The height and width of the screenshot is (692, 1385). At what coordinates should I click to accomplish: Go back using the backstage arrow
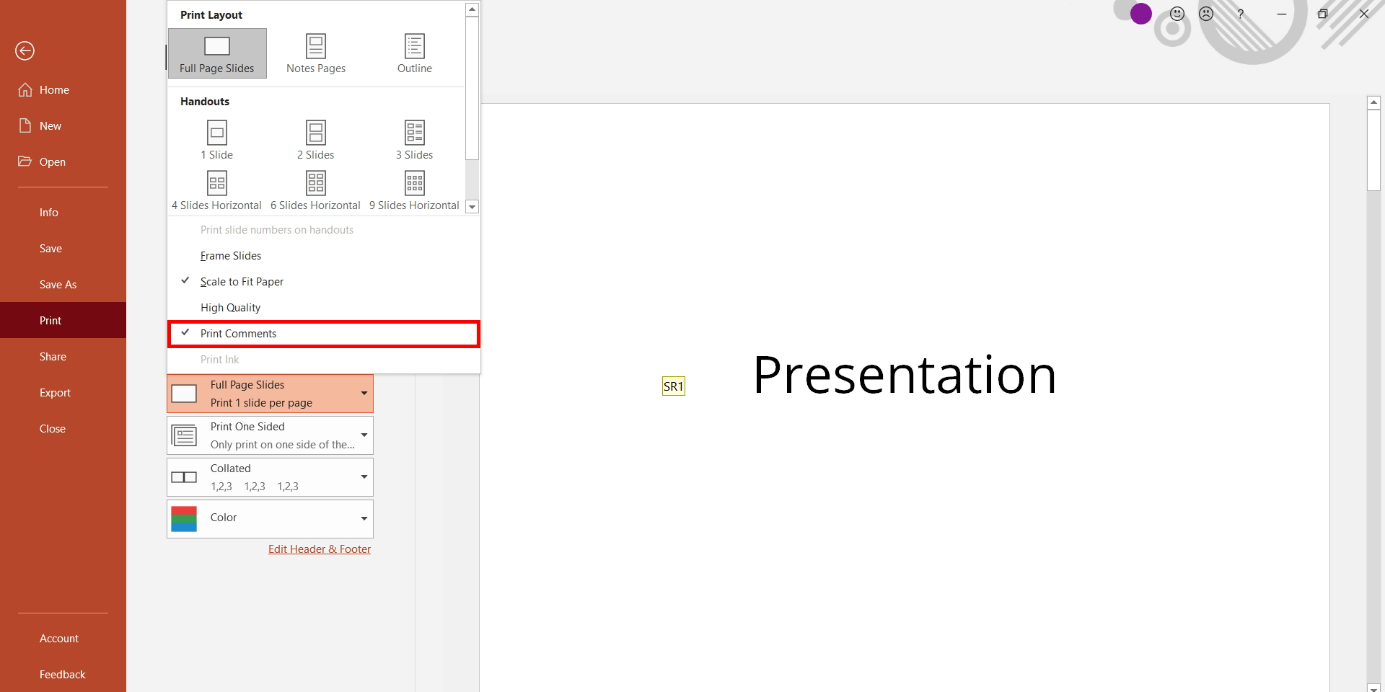26,51
